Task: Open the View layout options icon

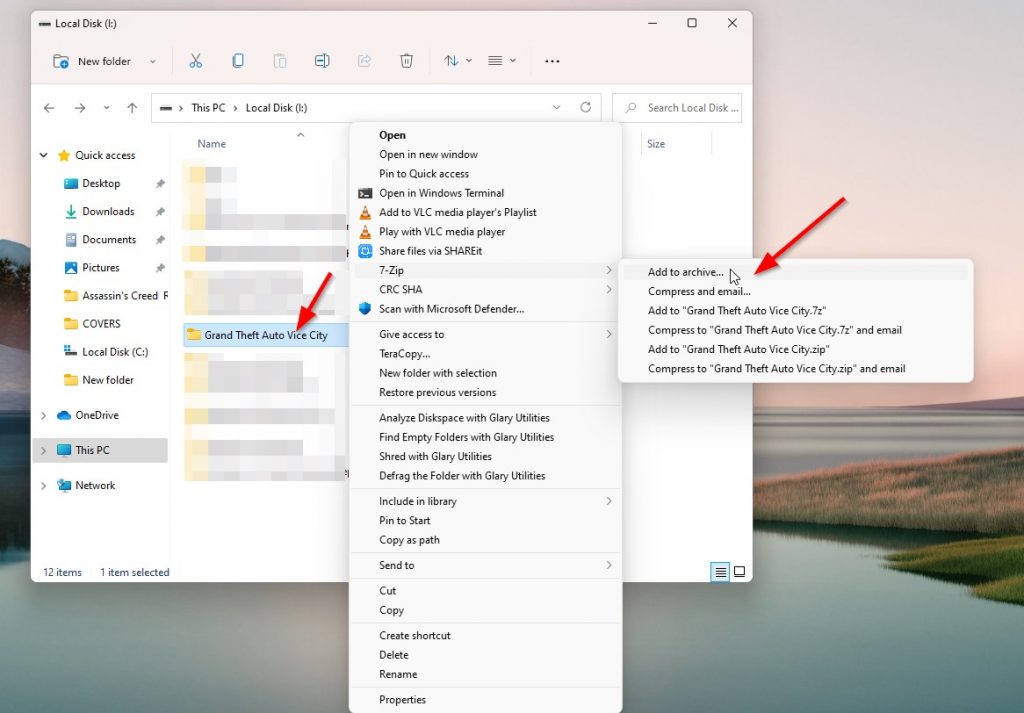Action: click(x=502, y=61)
